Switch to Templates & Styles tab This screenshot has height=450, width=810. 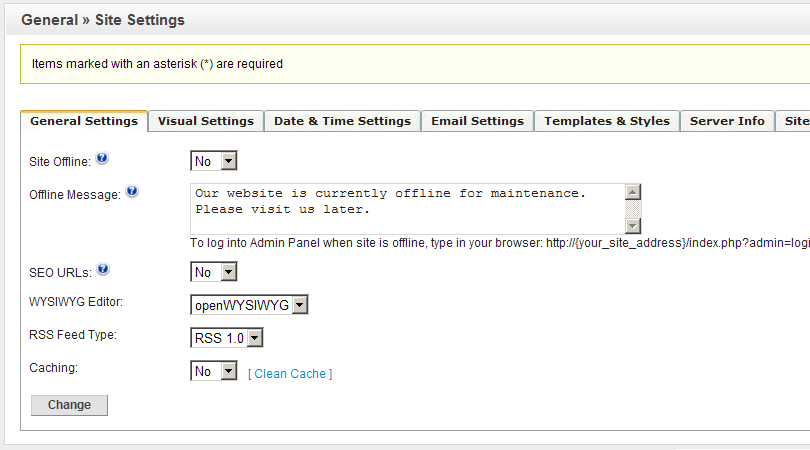(607, 121)
